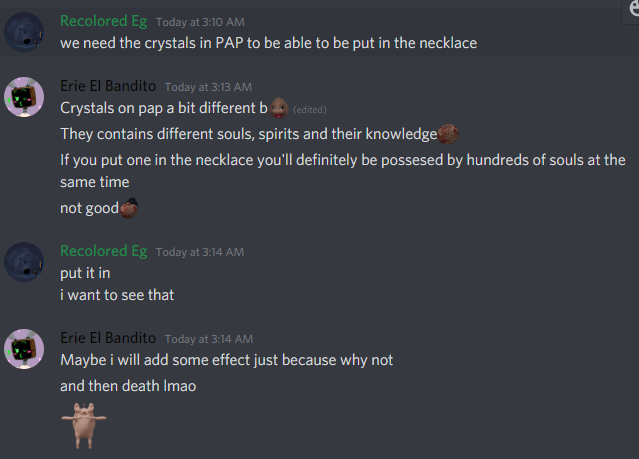Click the 'Today at 3:13 AM' timestamp
The height and width of the screenshot is (459, 639).
point(208,87)
